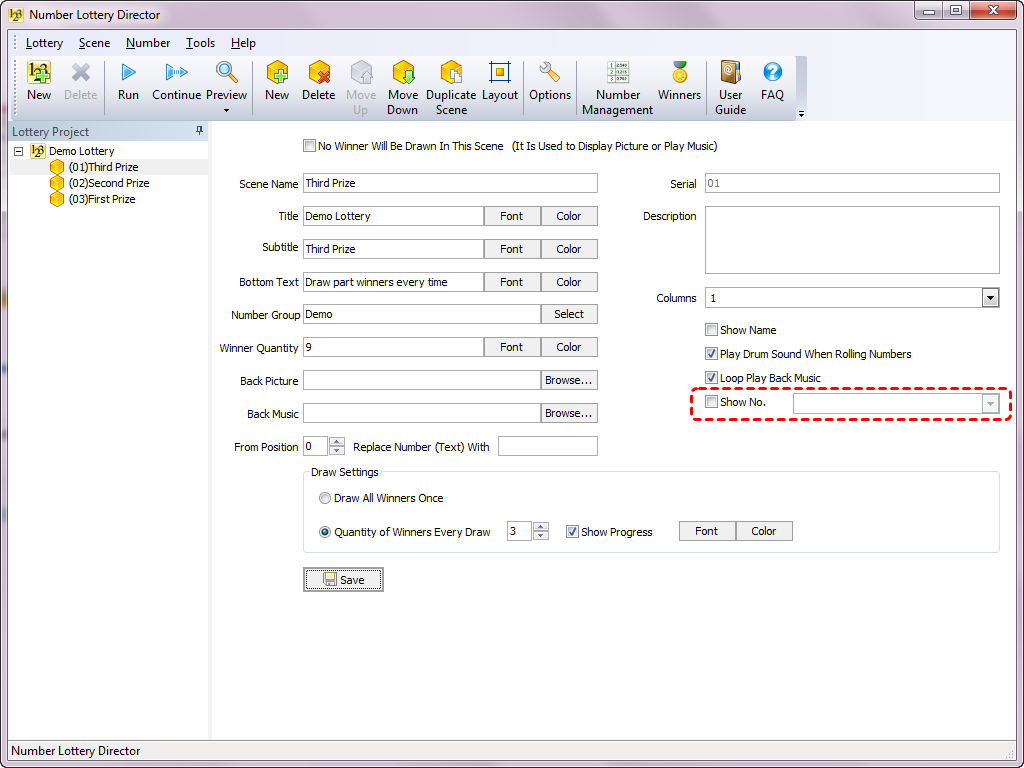Click the Save button
Screen dimensions: 1024x768
tap(343, 580)
